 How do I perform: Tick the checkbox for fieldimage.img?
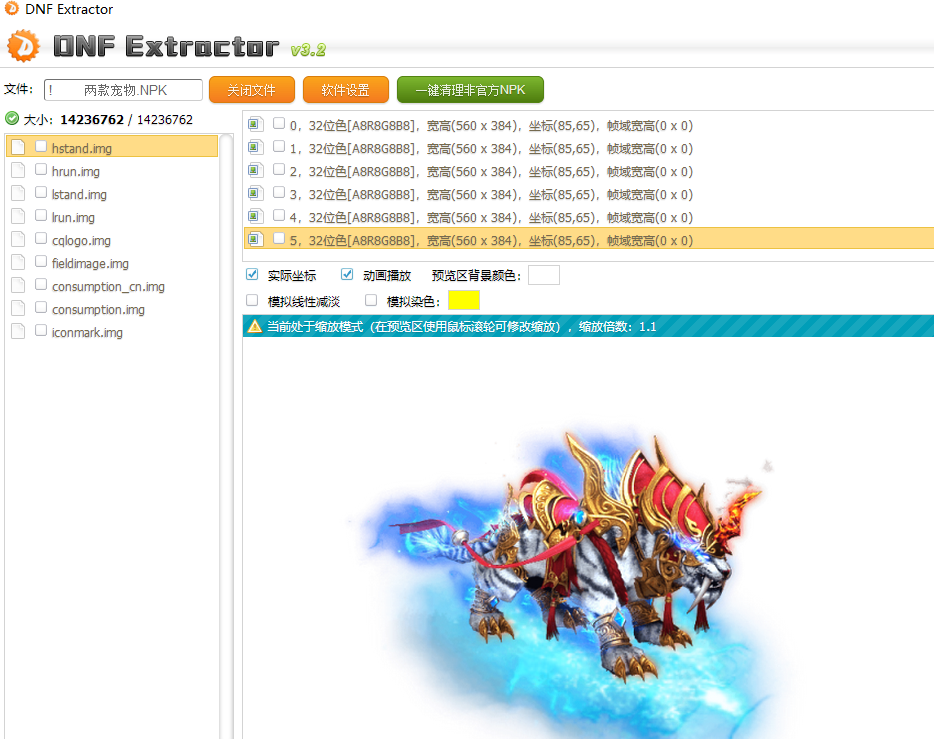(41, 261)
